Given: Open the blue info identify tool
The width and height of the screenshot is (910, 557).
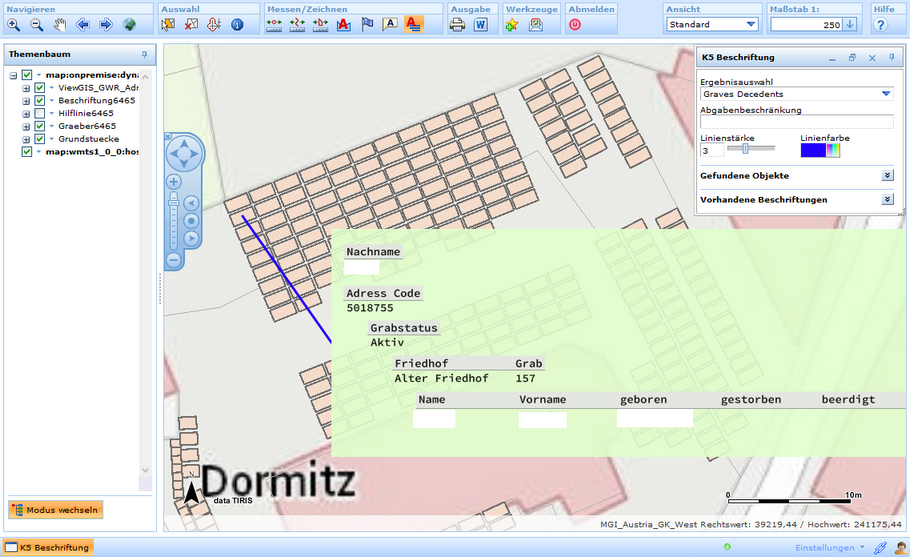Looking at the screenshot, I should (237, 25).
